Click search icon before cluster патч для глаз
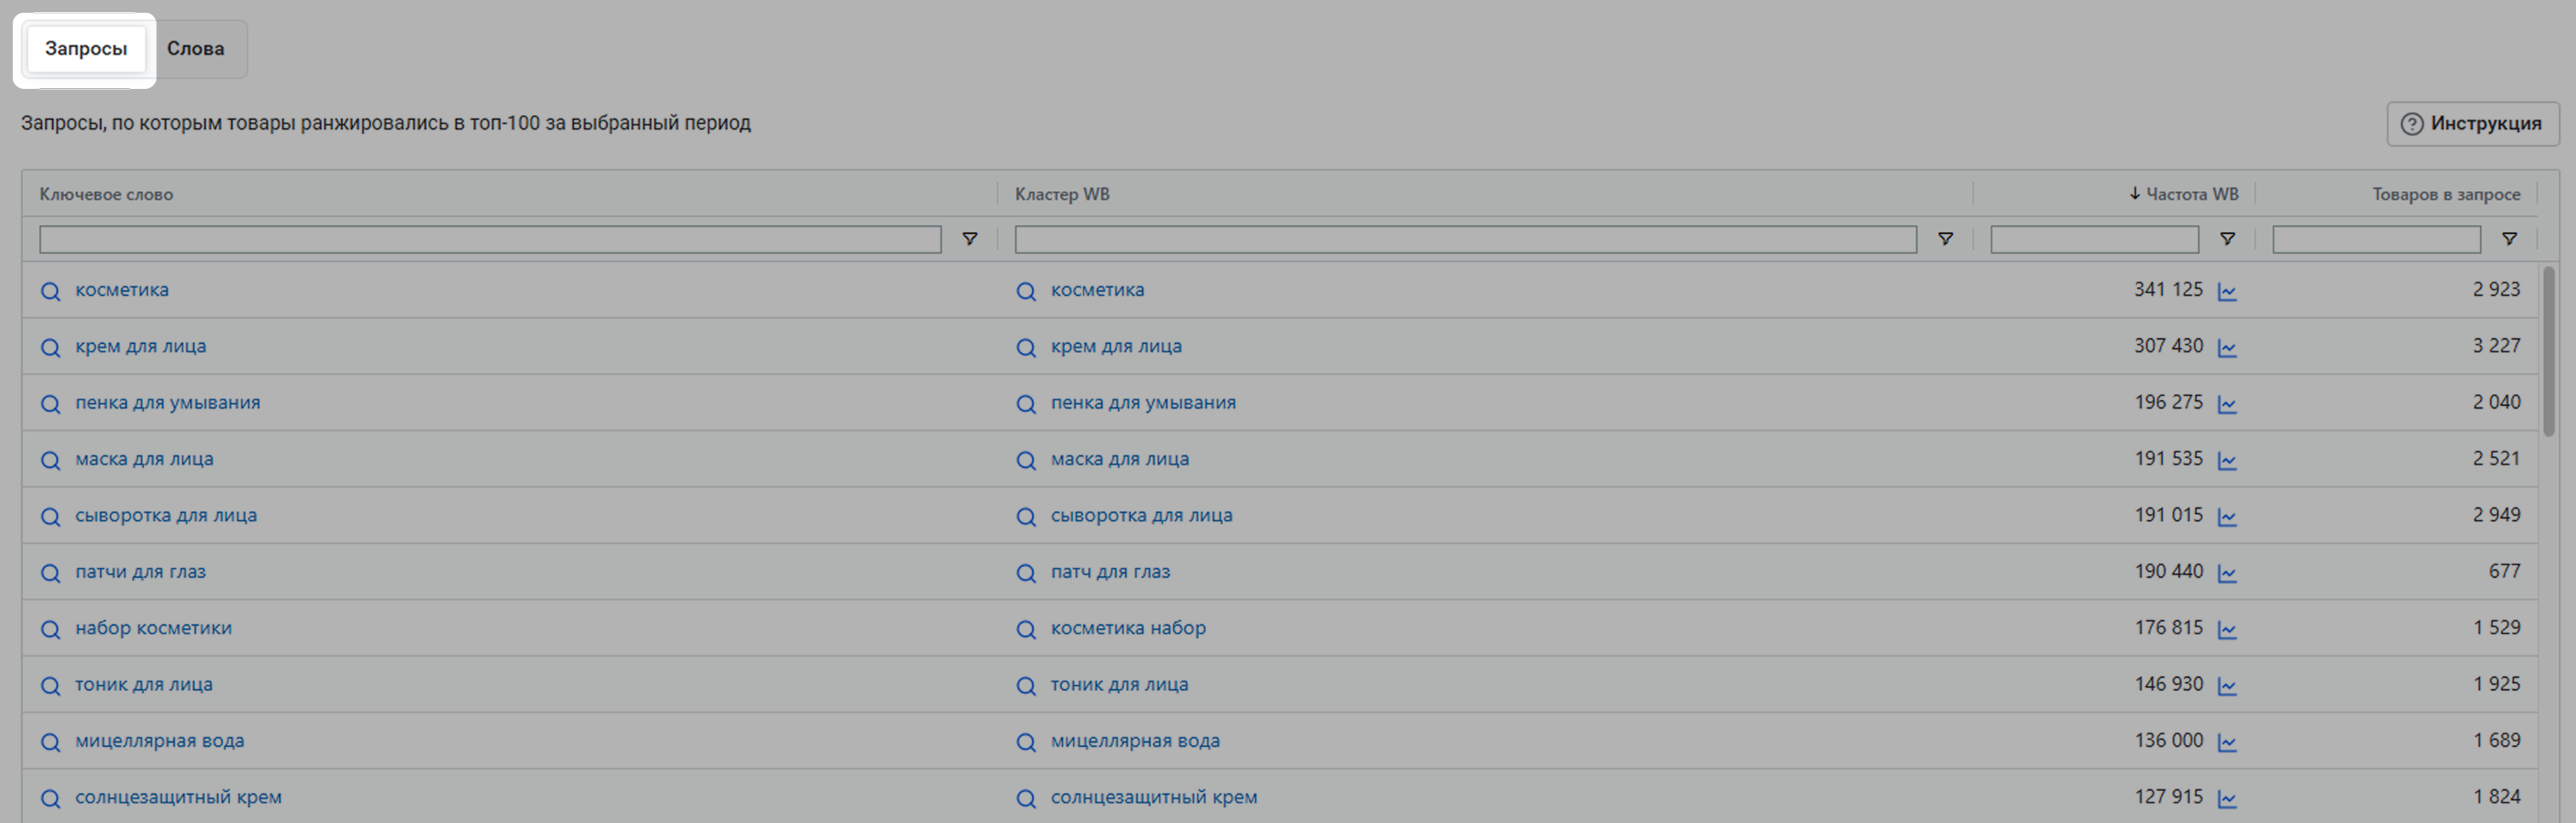This screenshot has width=2576, height=823. (x=1026, y=573)
